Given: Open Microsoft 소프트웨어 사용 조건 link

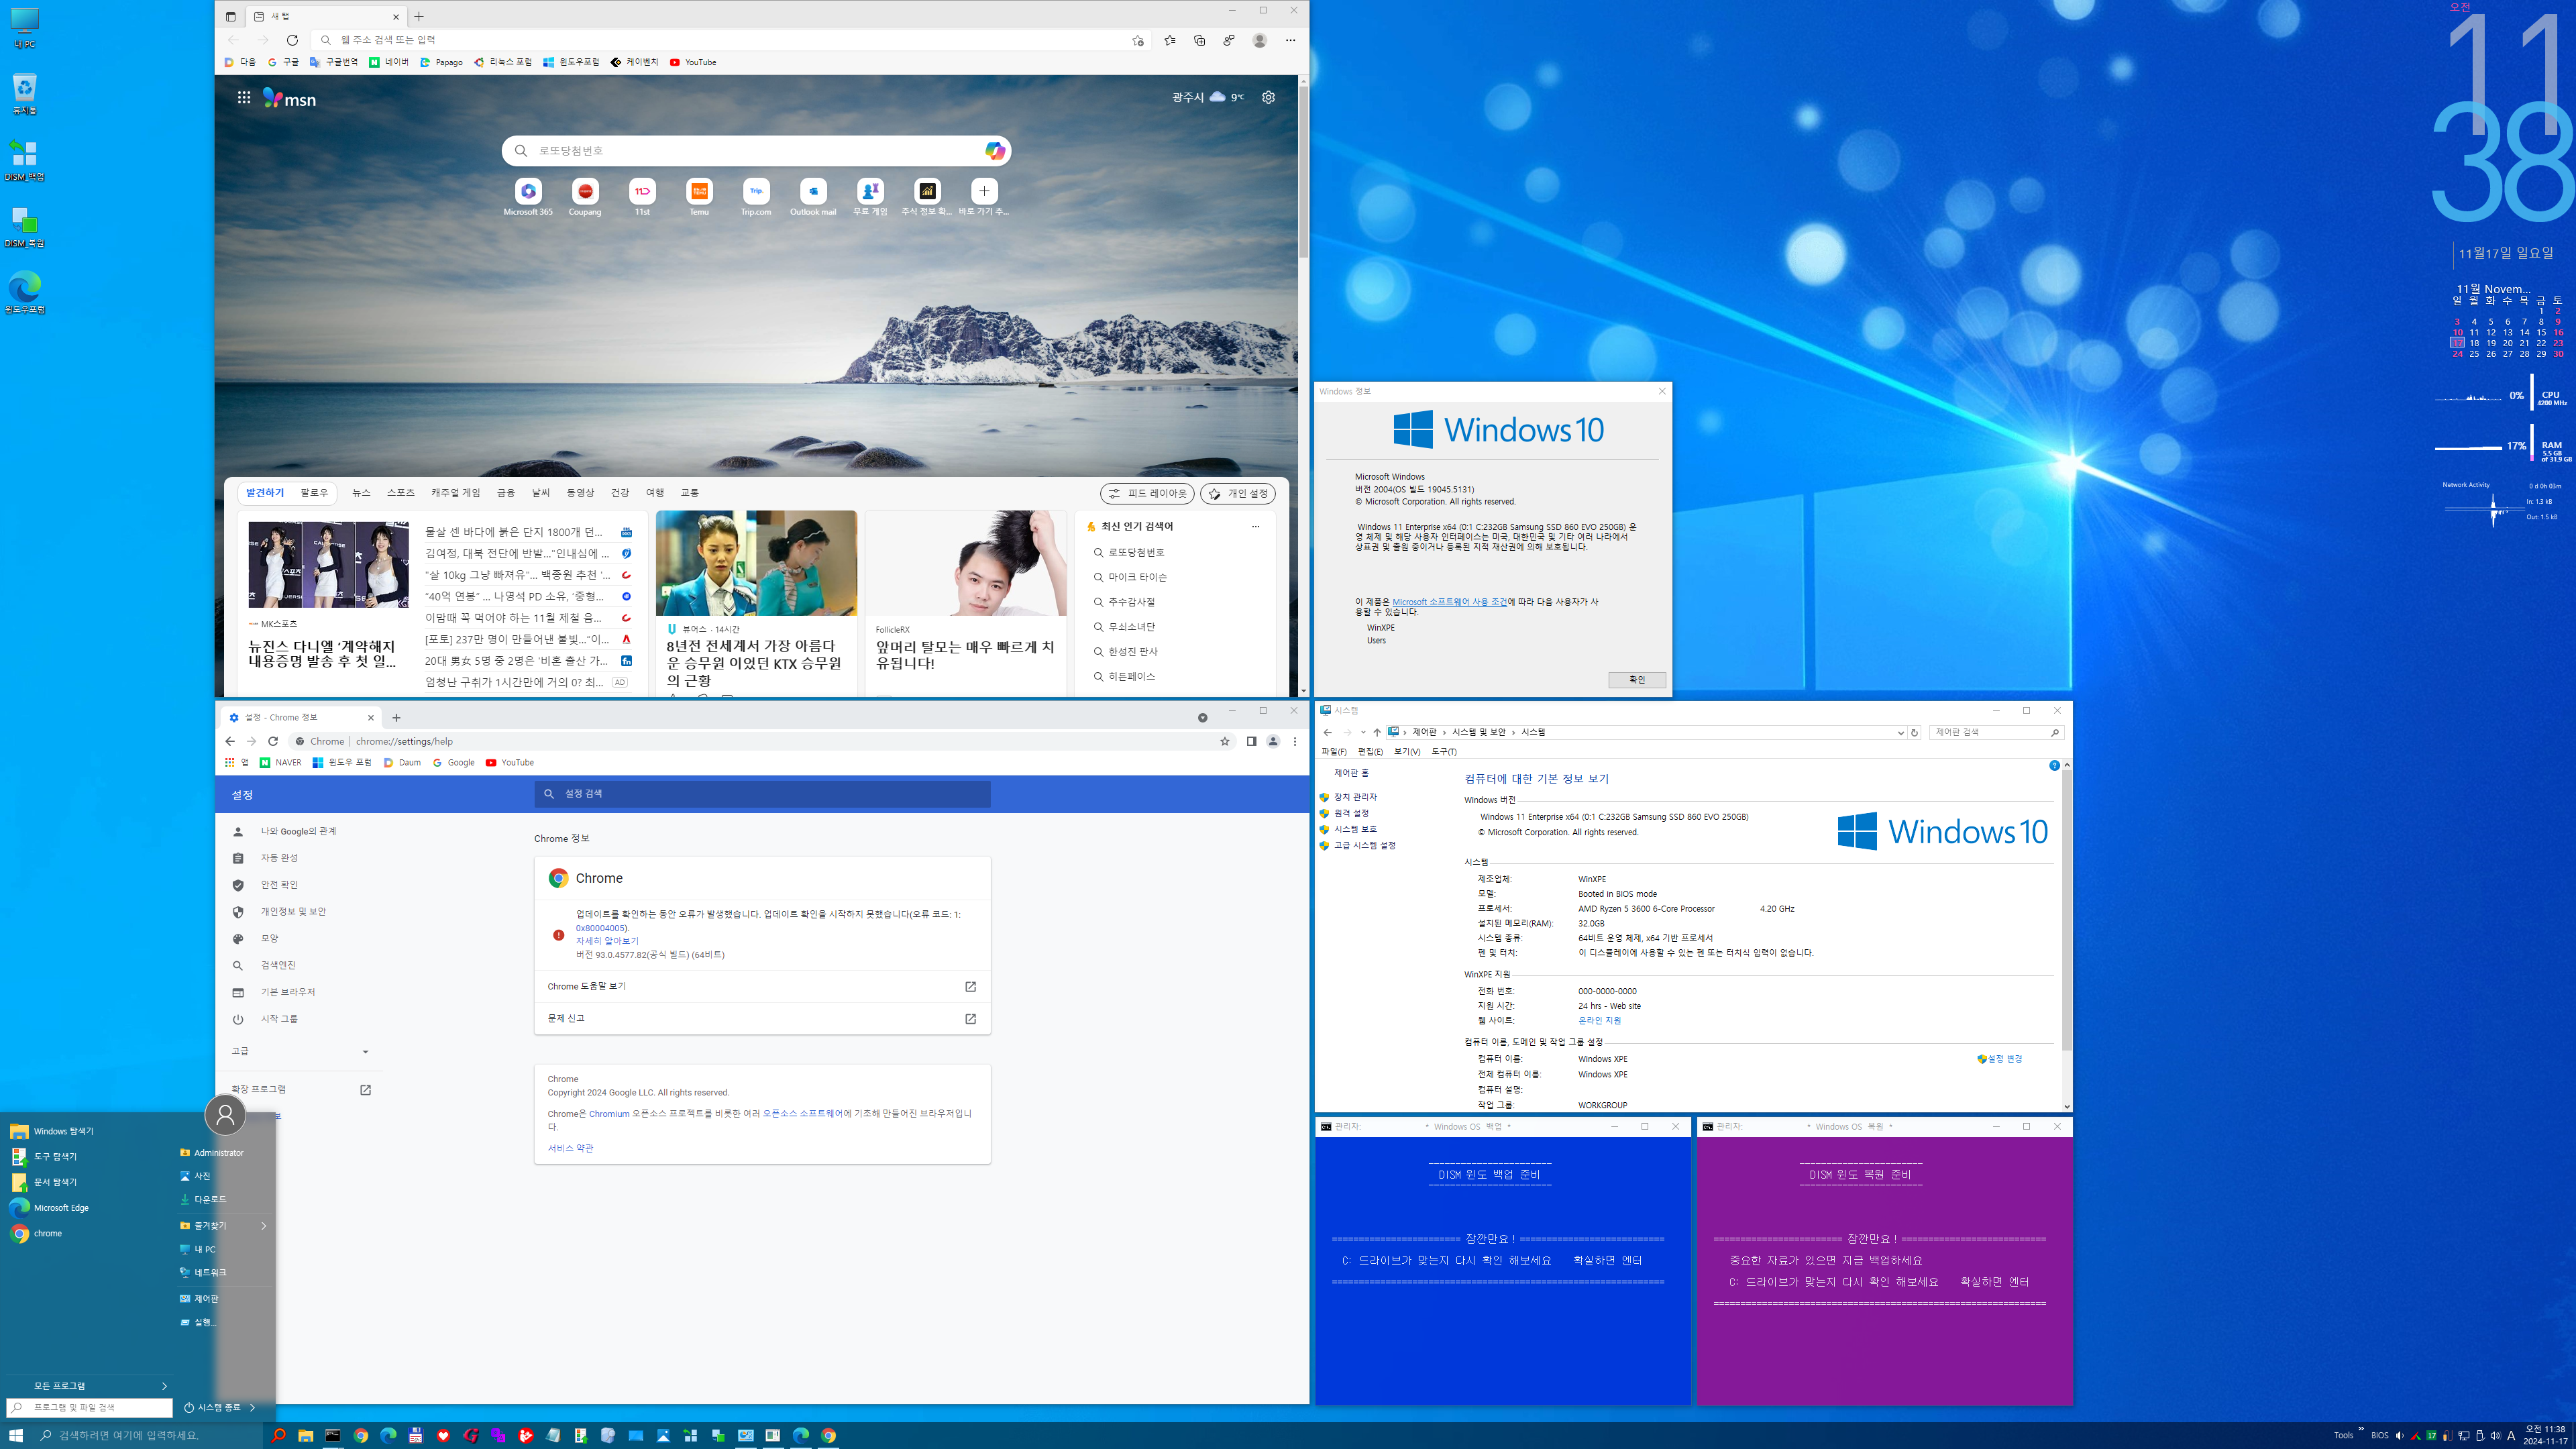Looking at the screenshot, I should click(x=1449, y=601).
